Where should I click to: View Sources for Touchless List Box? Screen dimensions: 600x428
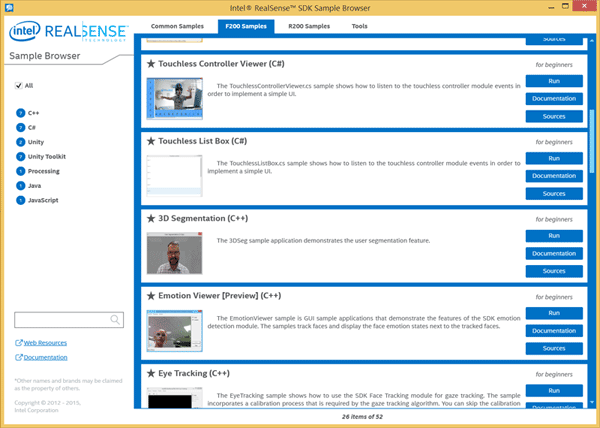(x=554, y=194)
